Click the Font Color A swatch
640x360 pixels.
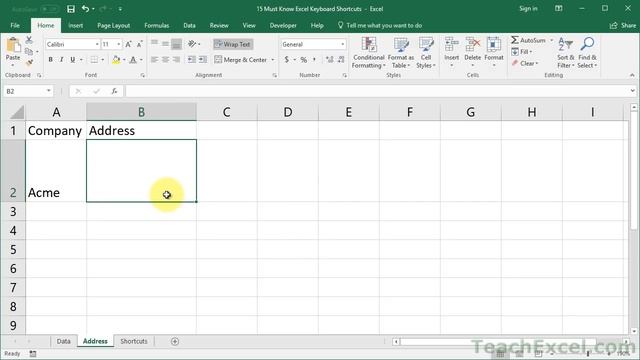click(x=133, y=60)
